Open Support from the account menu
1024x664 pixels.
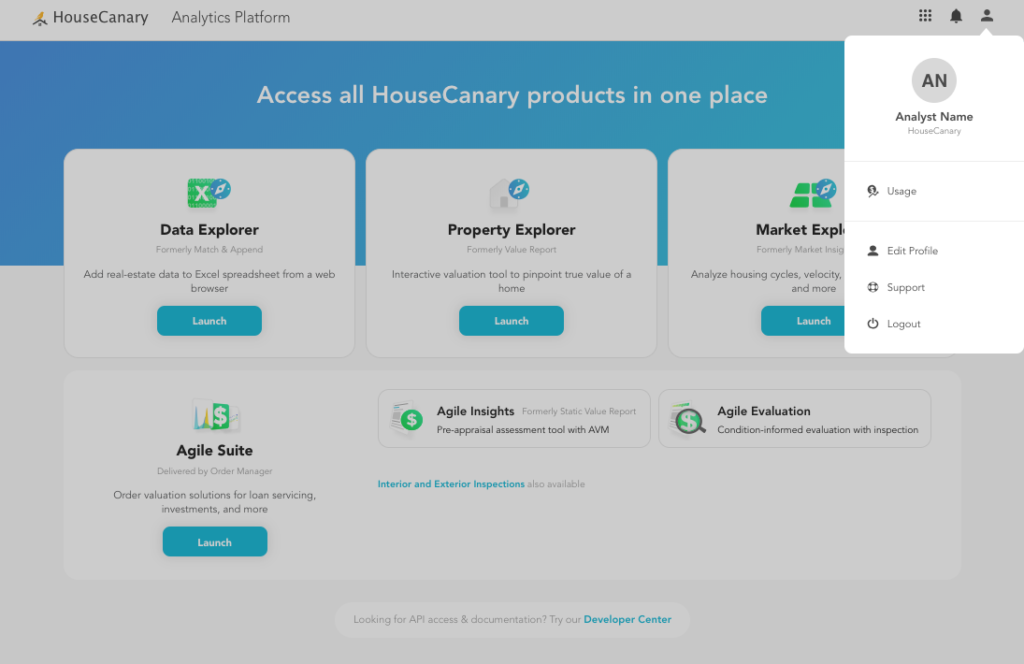[x=903, y=287]
